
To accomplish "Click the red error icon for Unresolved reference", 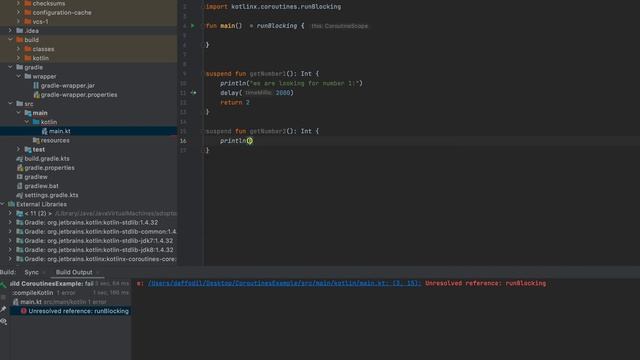I will 24,311.
